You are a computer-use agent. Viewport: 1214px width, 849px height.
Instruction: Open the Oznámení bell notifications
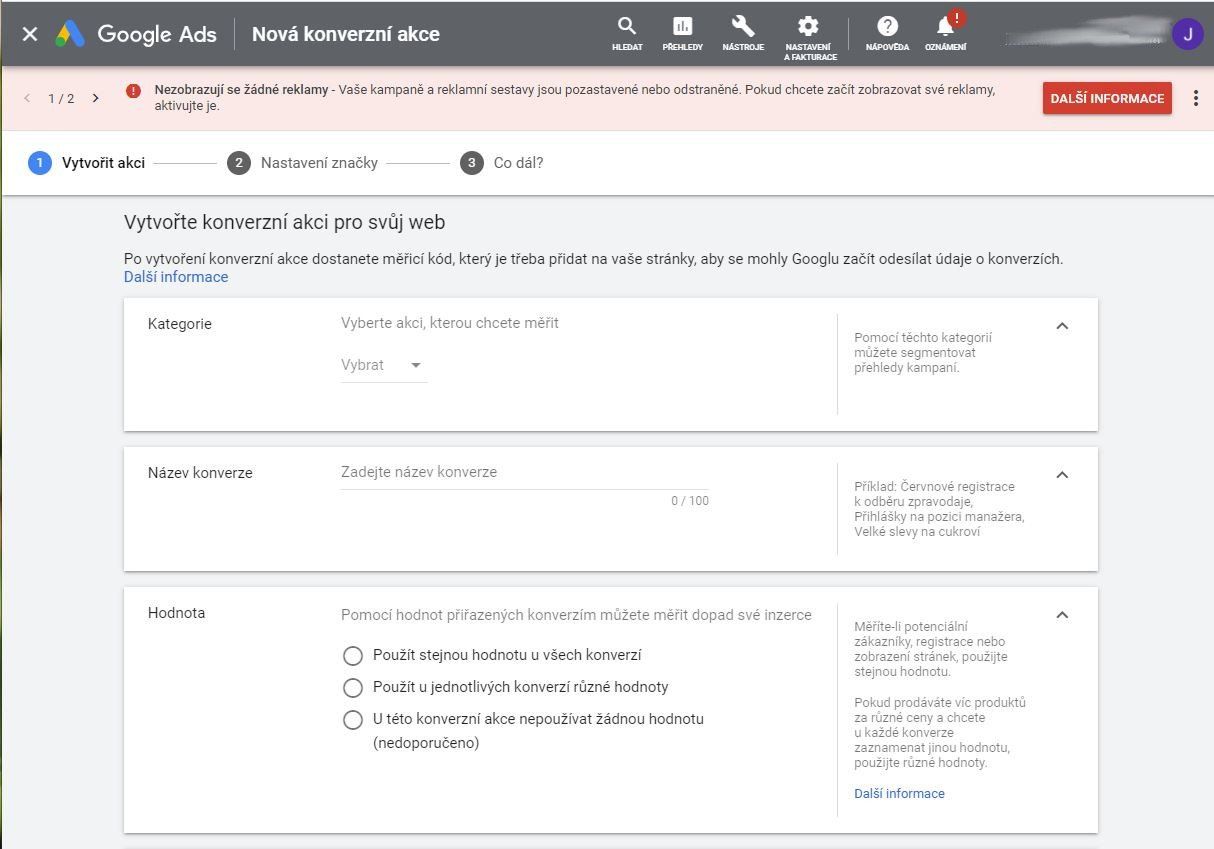pyautogui.click(x=945, y=33)
